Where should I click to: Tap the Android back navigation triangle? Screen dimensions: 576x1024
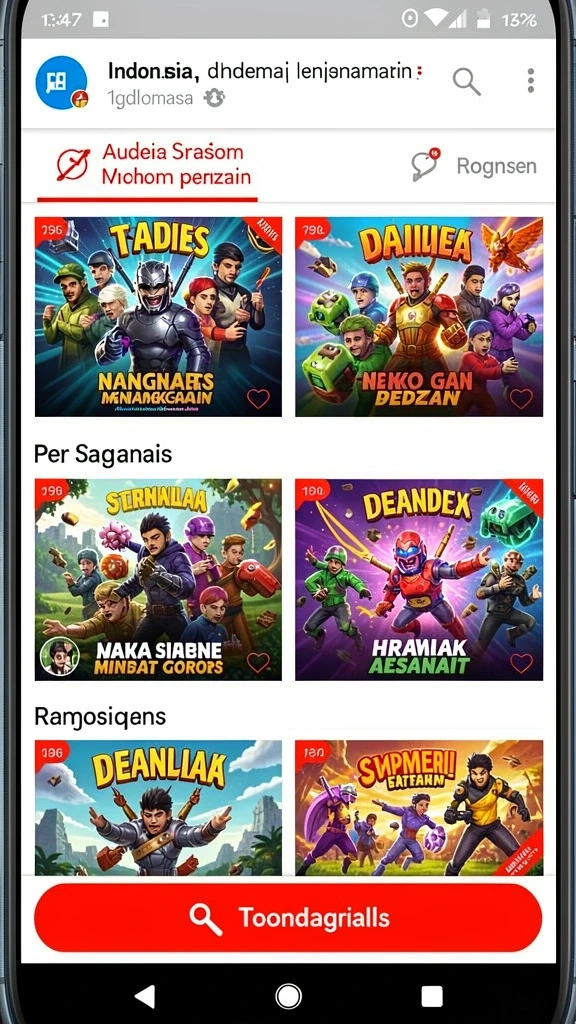tap(144, 997)
